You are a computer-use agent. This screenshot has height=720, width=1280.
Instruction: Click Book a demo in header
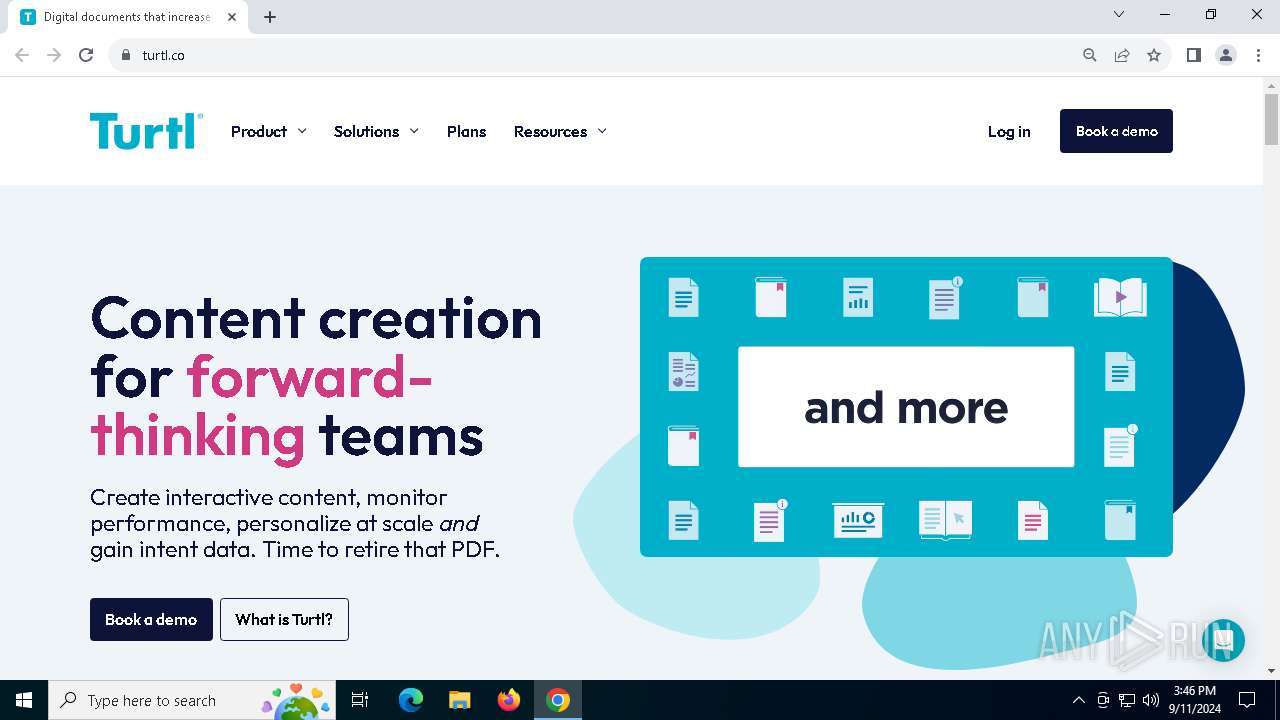[1116, 131]
